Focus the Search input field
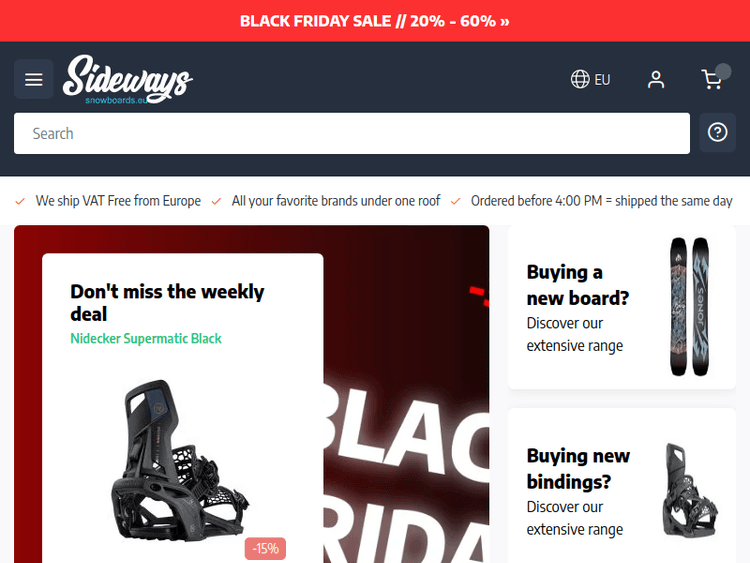 352,133
